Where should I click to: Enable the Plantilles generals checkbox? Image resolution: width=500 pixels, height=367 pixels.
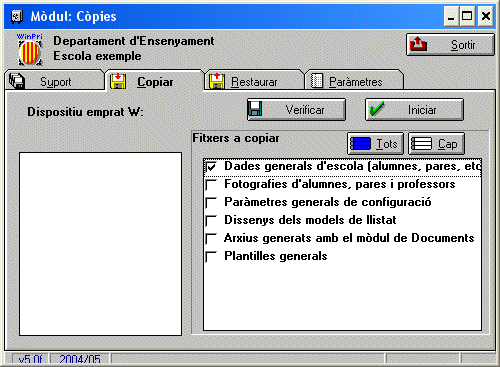point(211,256)
